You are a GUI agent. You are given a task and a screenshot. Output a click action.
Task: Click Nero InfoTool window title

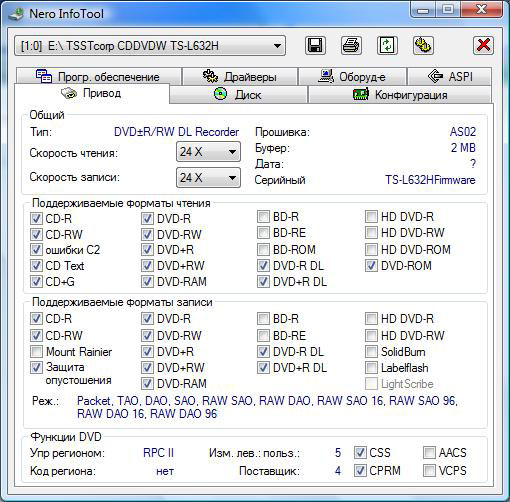(66, 14)
